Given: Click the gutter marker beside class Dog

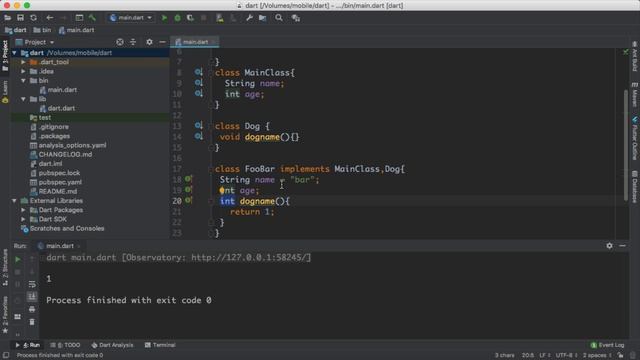Looking at the screenshot, I should point(198,126).
